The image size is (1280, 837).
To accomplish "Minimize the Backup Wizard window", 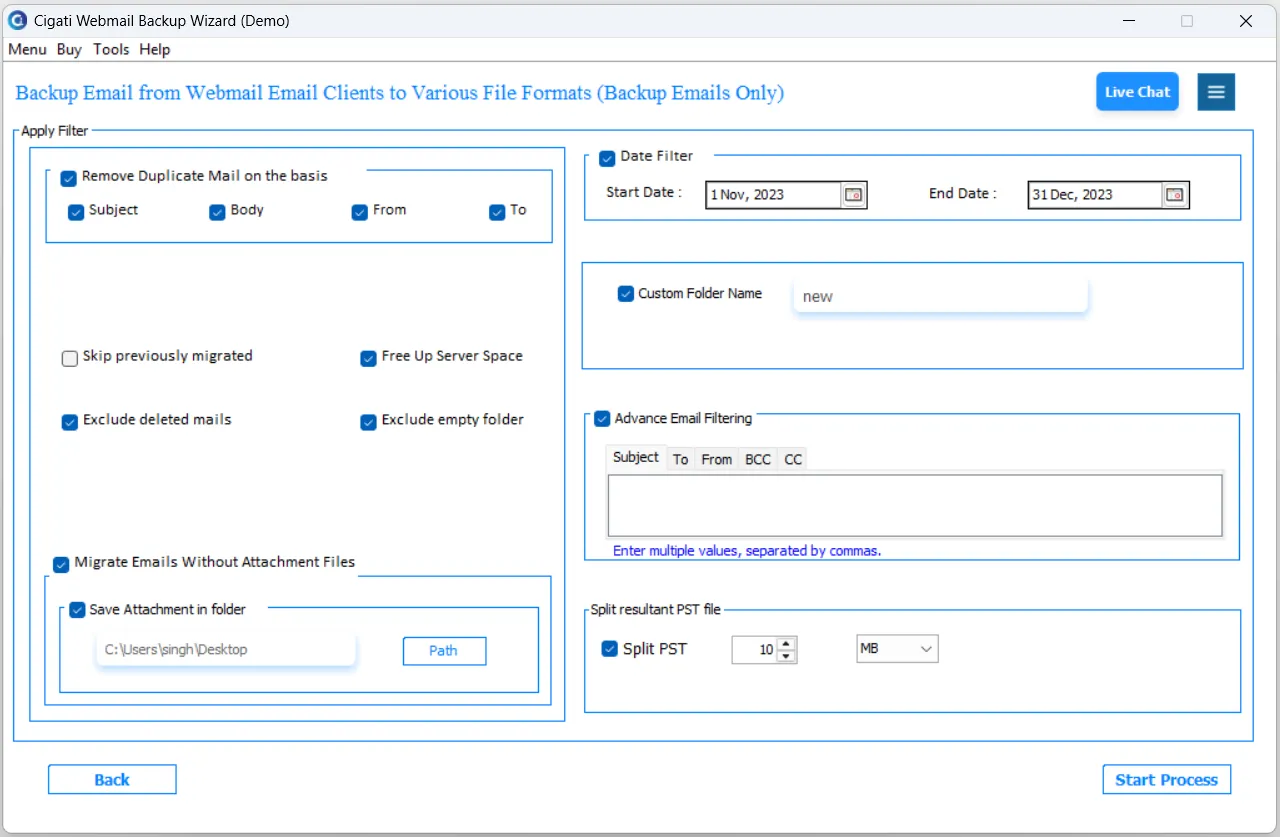I will 1128,21.
